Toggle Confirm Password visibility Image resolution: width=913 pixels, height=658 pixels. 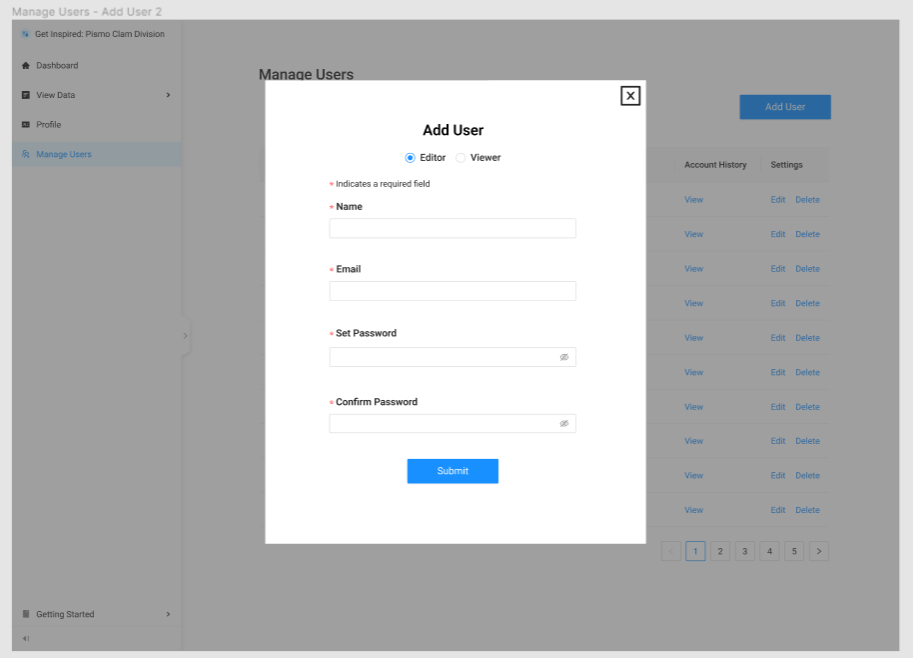[x=564, y=423]
